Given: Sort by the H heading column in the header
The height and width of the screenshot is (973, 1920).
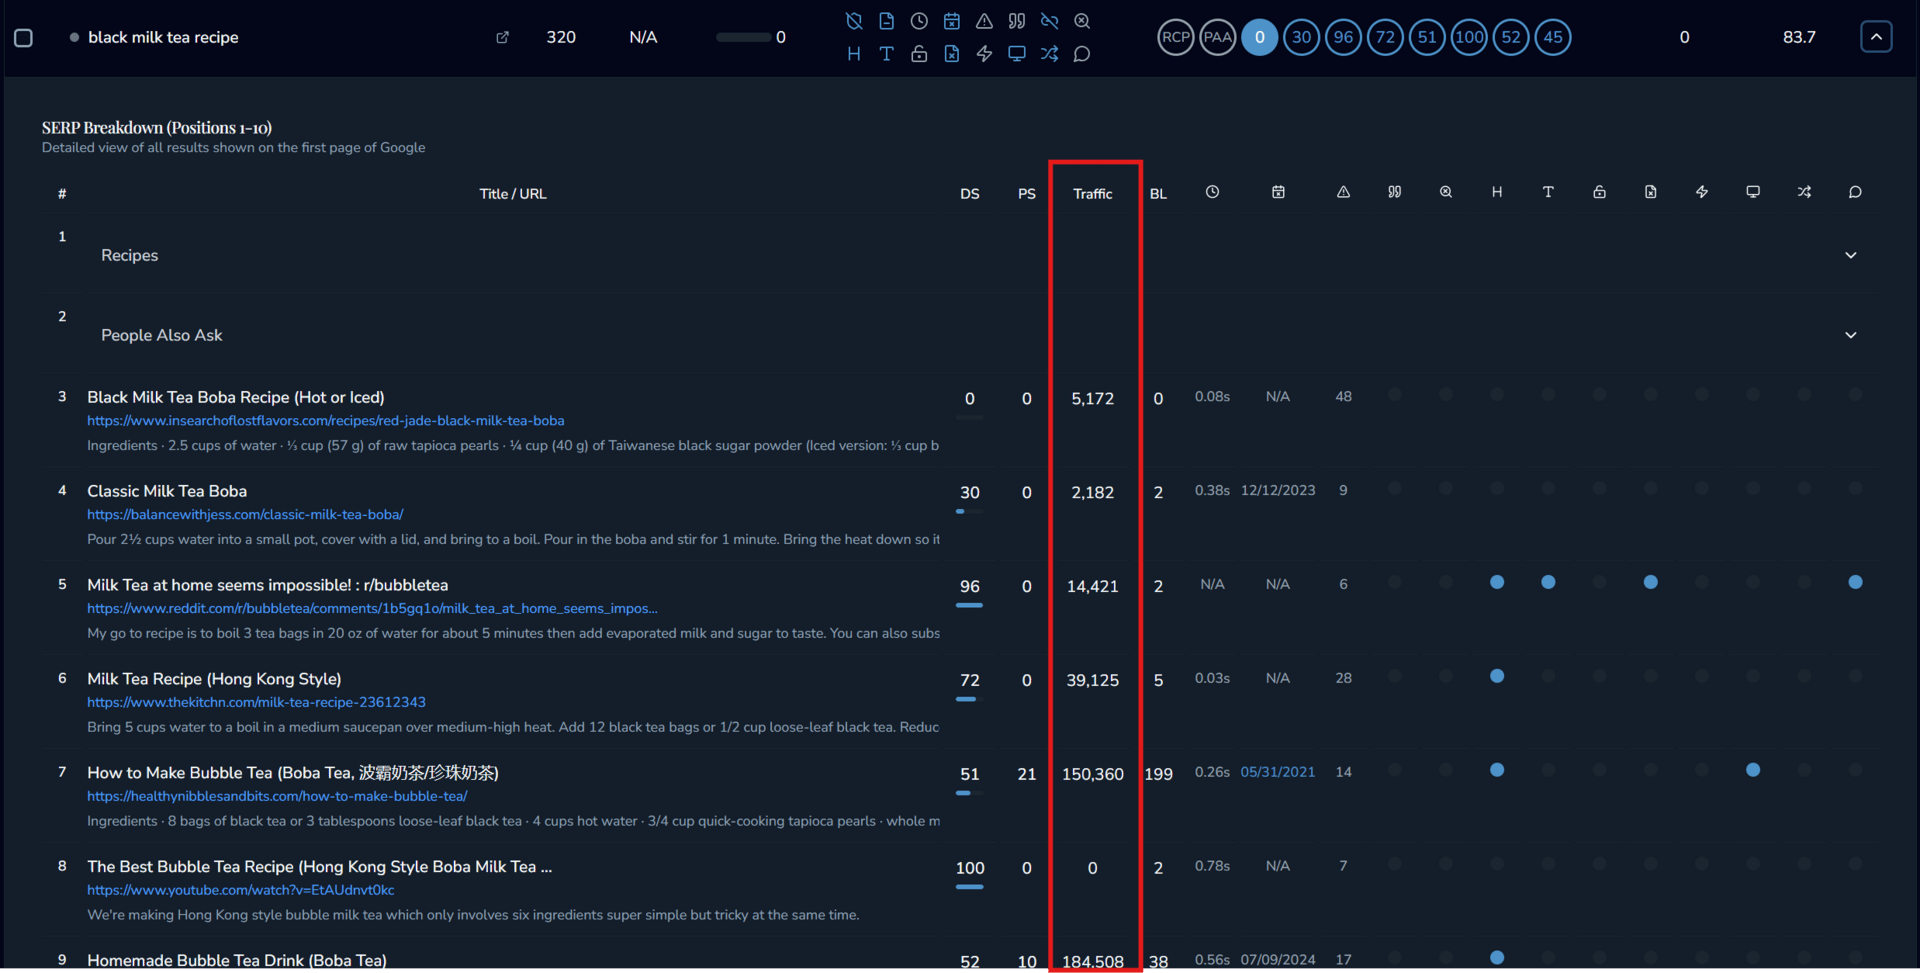Looking at the screenshot, I should pos(1497,192).
